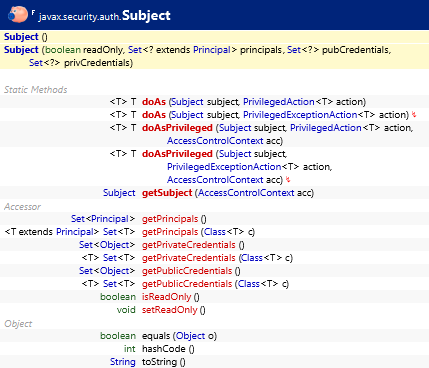This screenshot has height=368, width=429.
Task: Open second doAsPrivileged method
Action: (x=177, y=154)
